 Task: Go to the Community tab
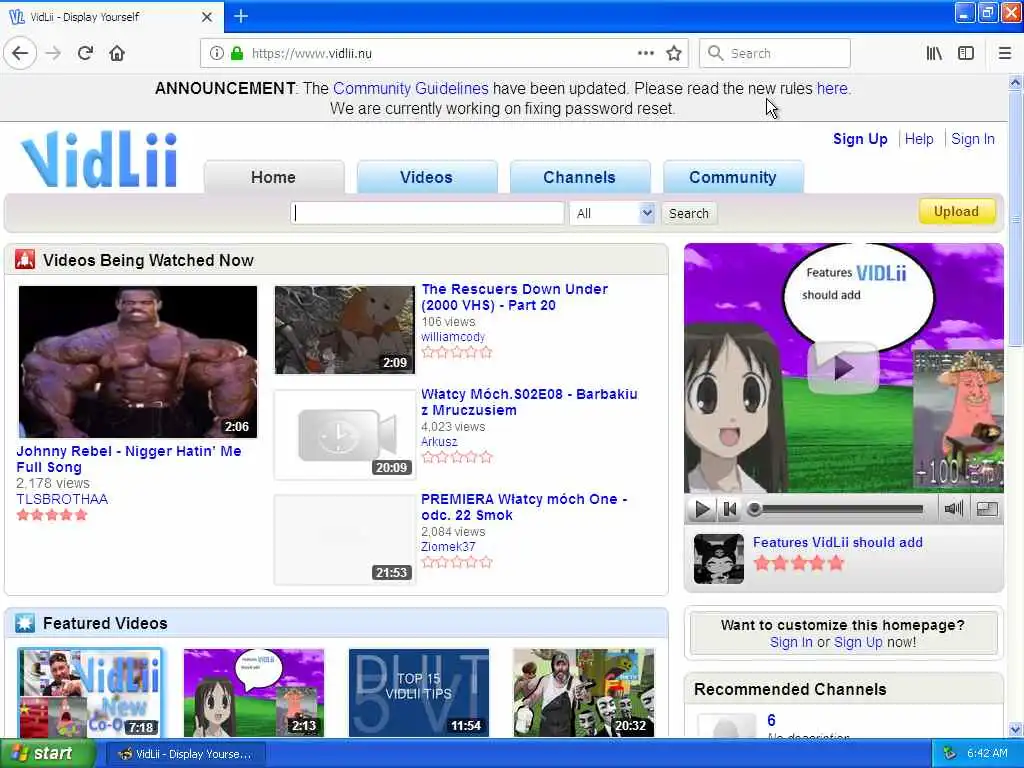click(x=733, y=177)
